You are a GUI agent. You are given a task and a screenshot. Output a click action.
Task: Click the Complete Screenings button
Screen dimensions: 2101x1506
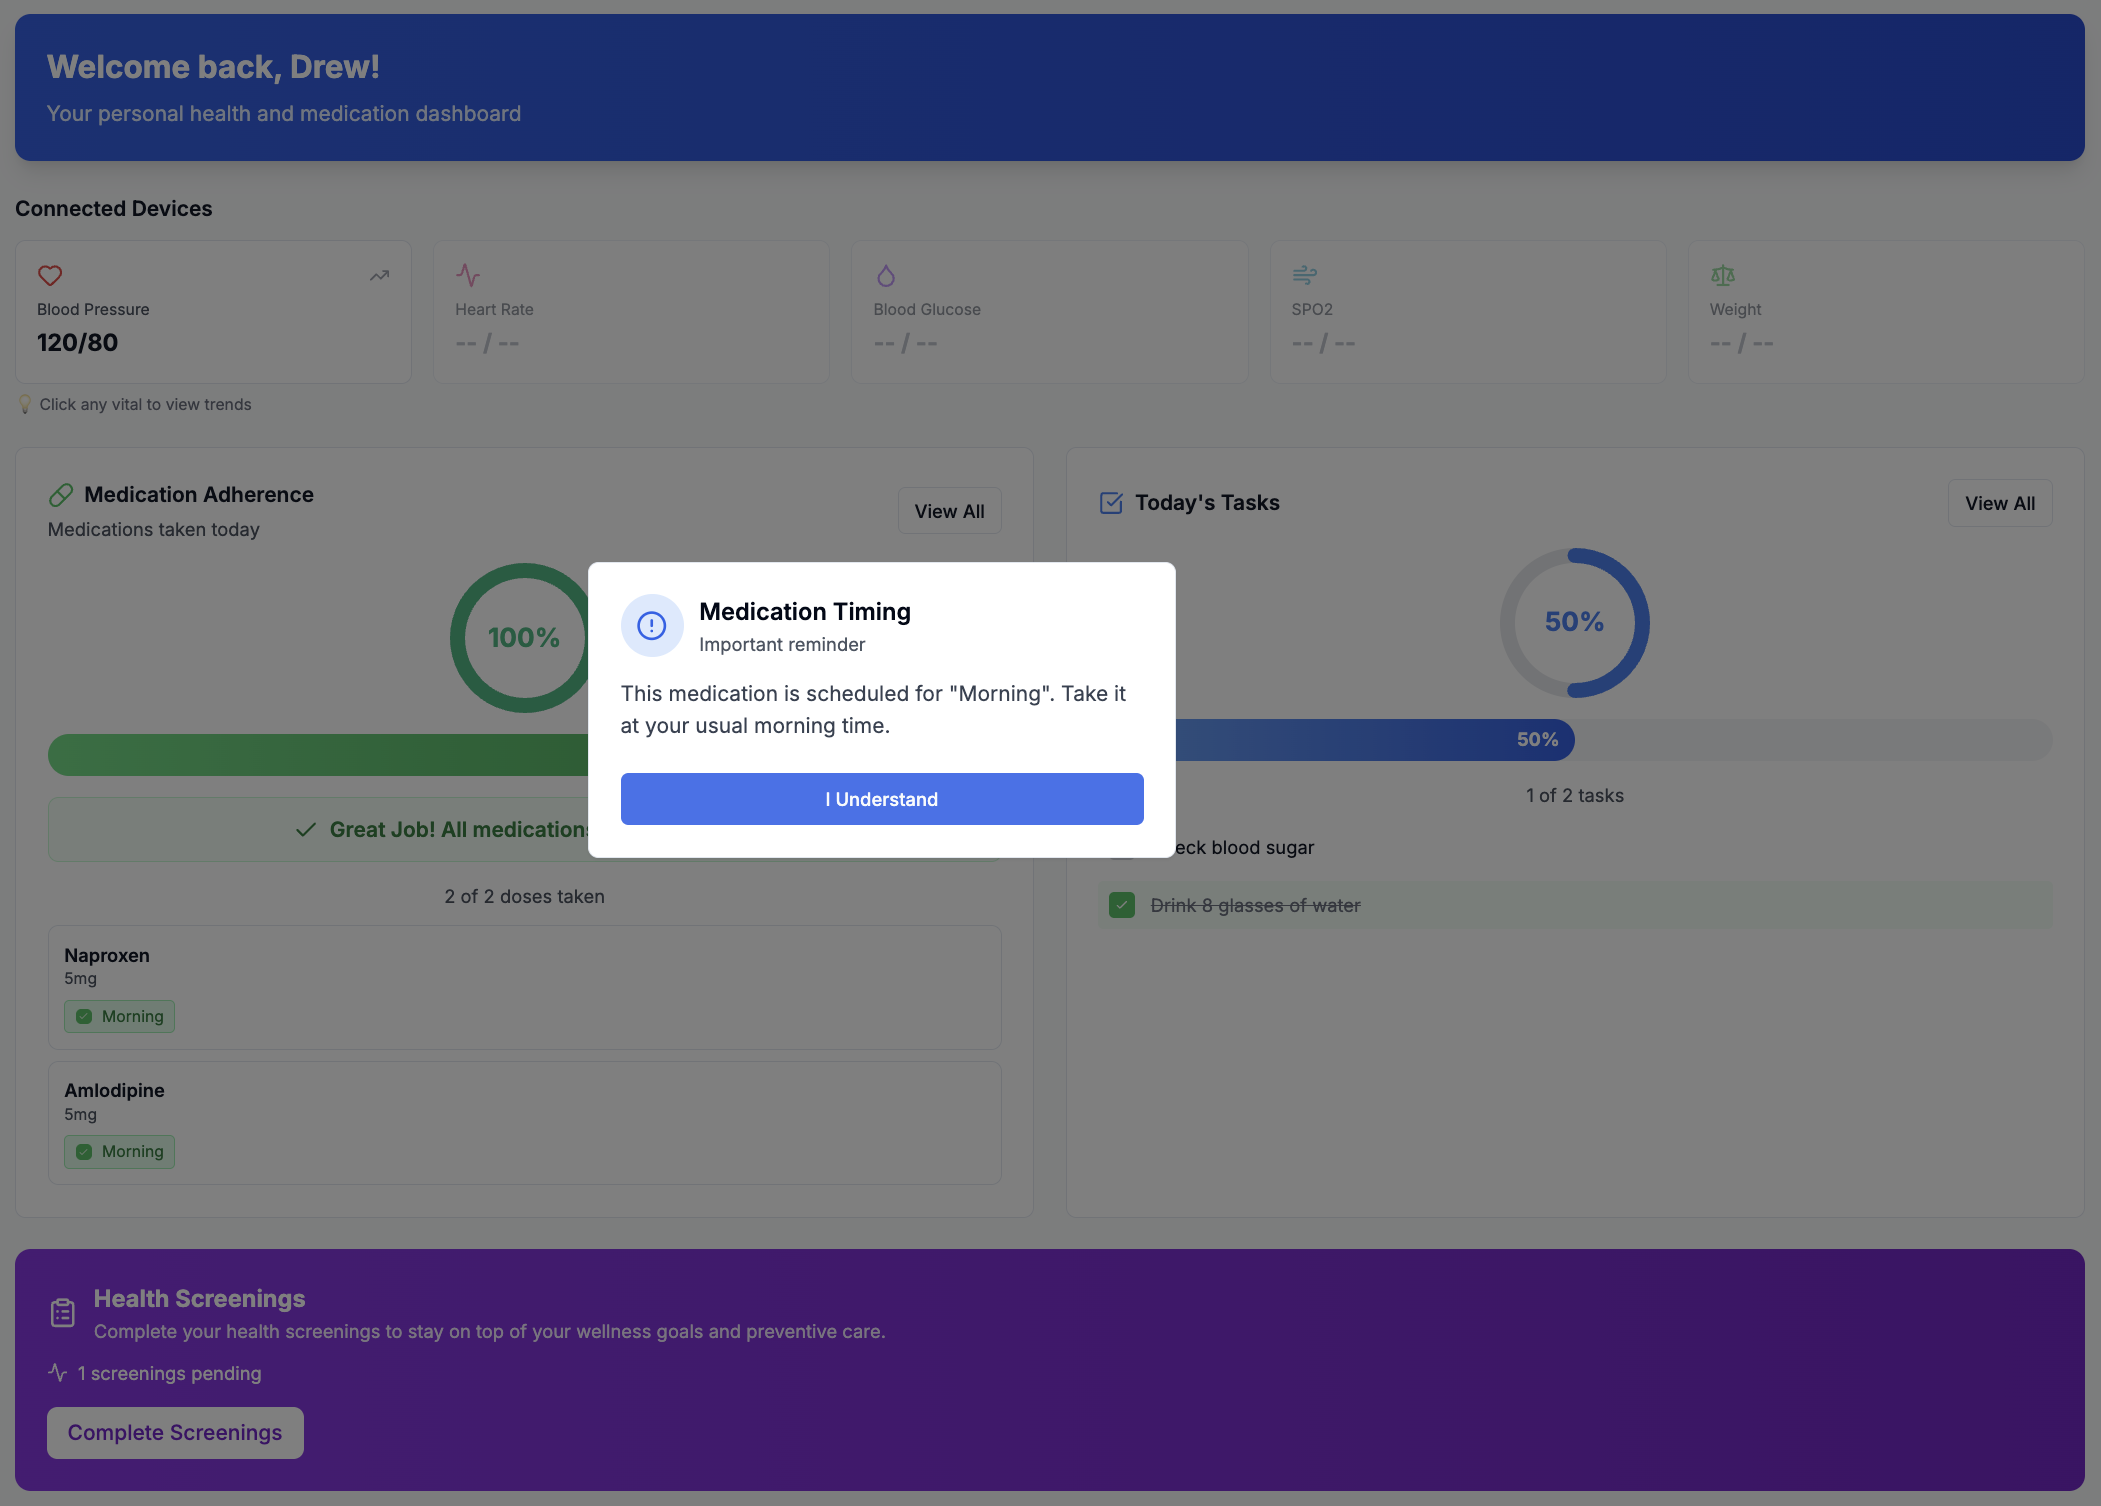coord(174,1432)
